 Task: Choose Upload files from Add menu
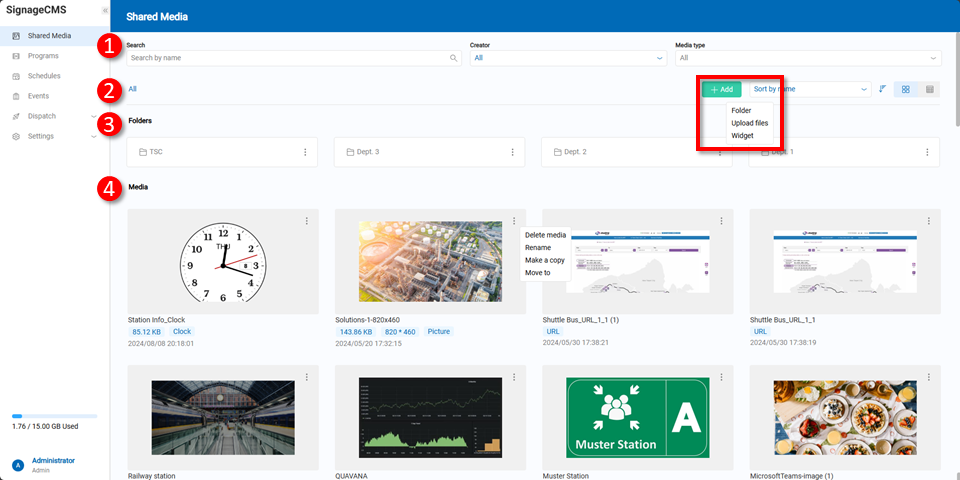point(749,123)
